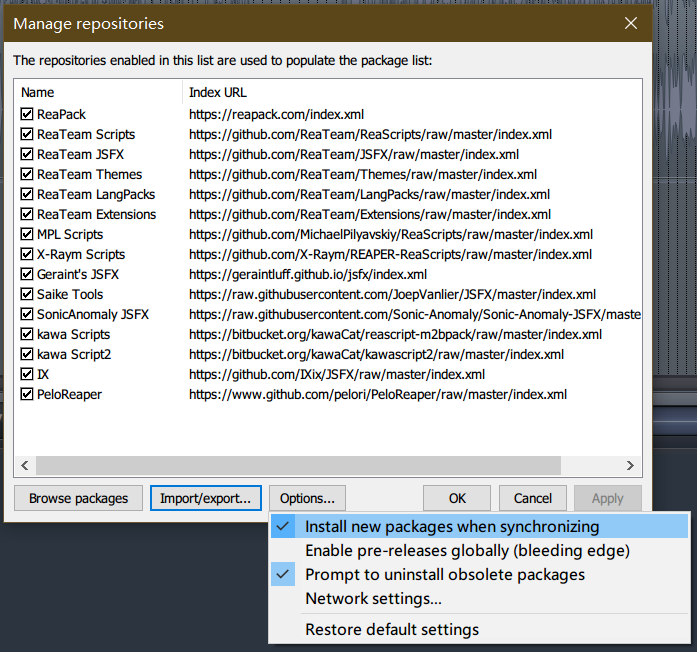This screenshot has width=697, height=652.
Task: Disable the MPL Scripts repository
Action: [x=27, y=234]
